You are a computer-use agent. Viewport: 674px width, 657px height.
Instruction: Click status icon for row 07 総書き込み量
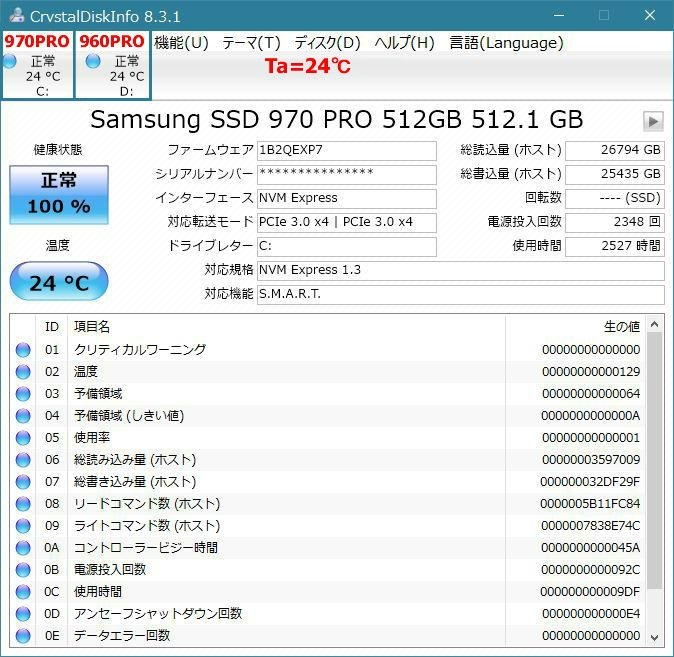pos(23,482)
